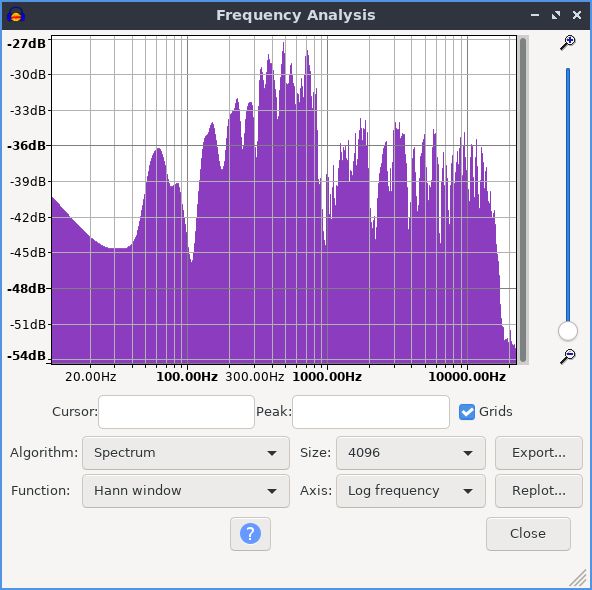Click the -54dB axis label
This screenshot has width=592, height=590.
point(26,356)
